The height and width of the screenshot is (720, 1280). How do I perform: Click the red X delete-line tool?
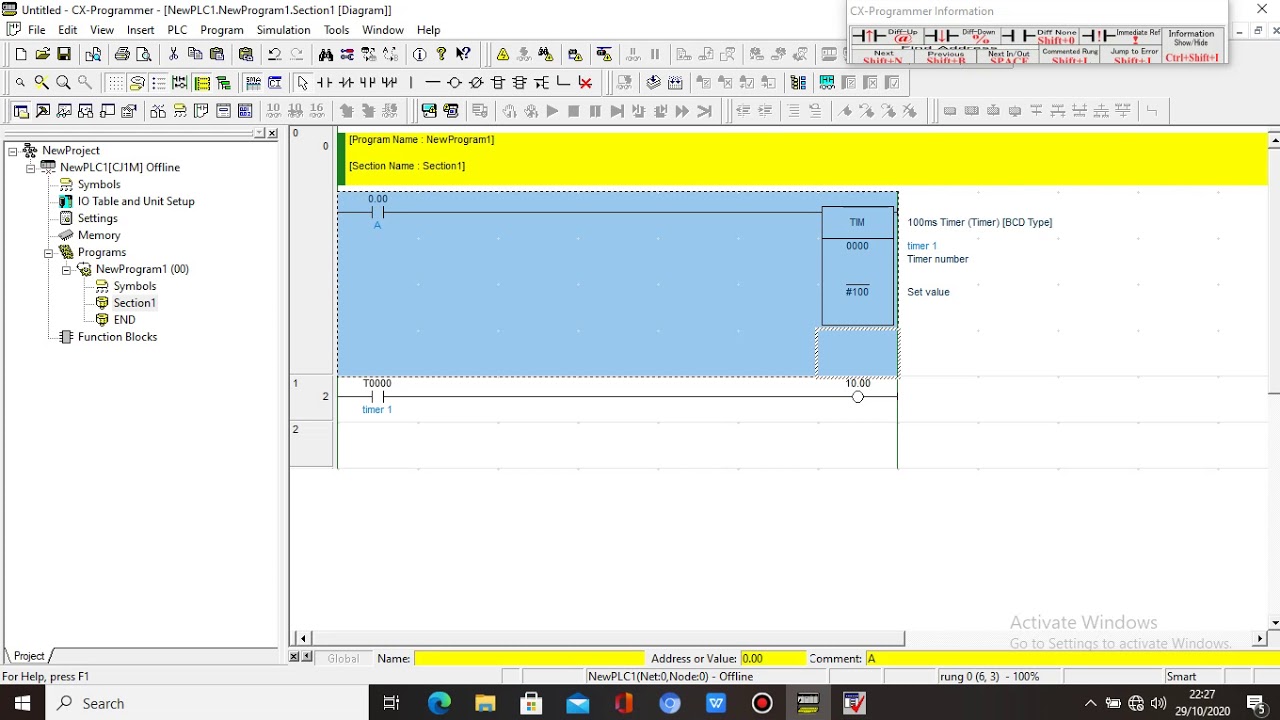tap(585, 82)
